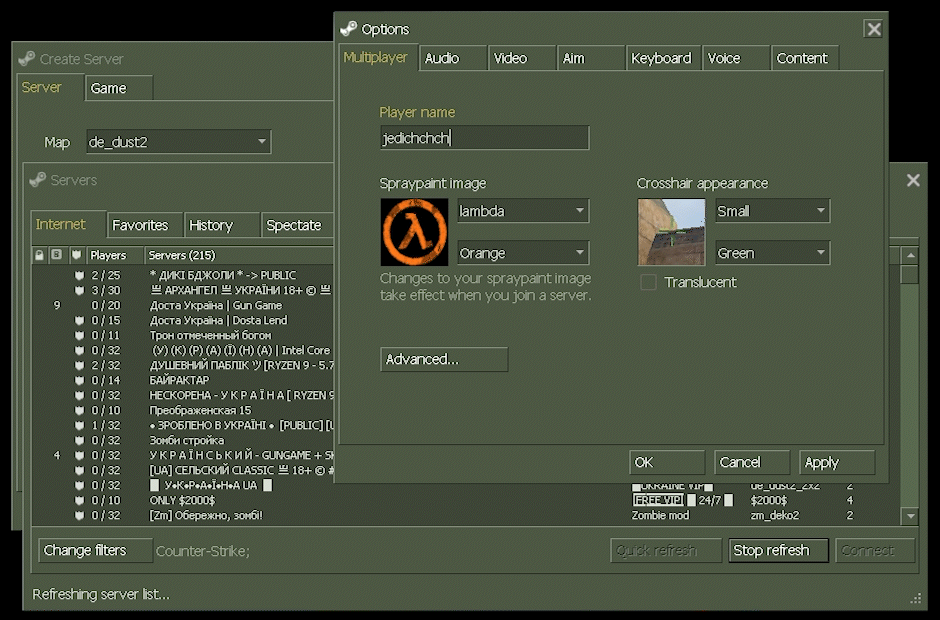Click the Servers window resize grip
940x620 pixels.
(x=915, y=598)
